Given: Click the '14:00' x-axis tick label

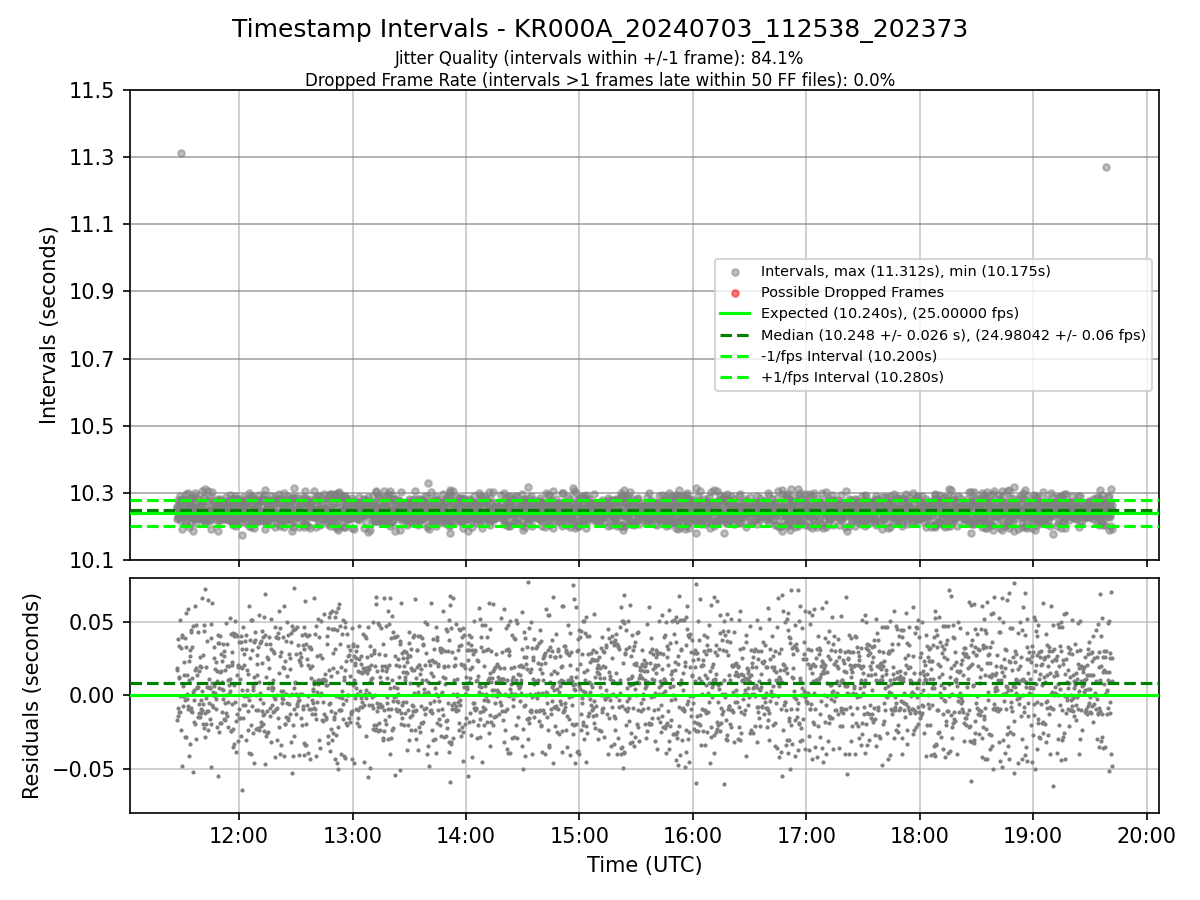Looking at the screenshot, I should click(465, 836).
